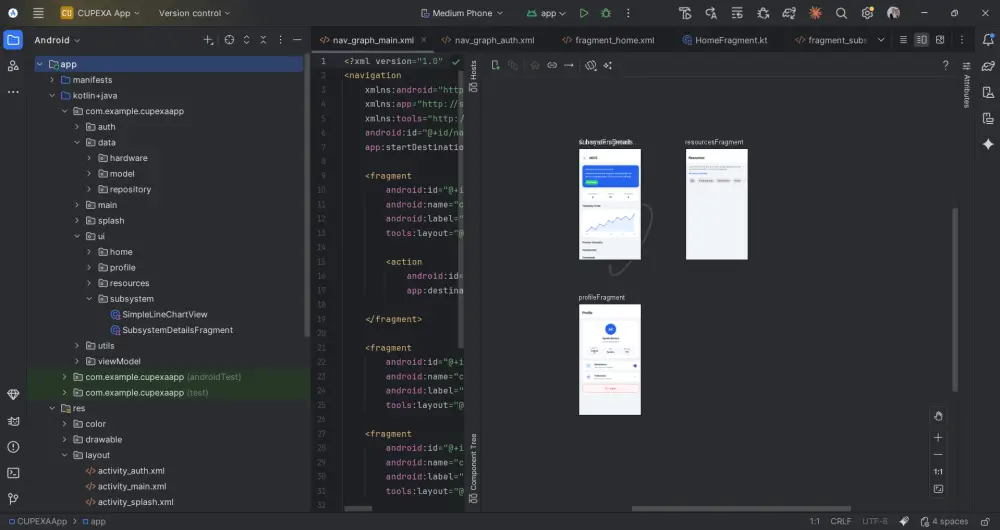Select profileFragment destination thumbnail
The image size is (1000, 530).
610,359
